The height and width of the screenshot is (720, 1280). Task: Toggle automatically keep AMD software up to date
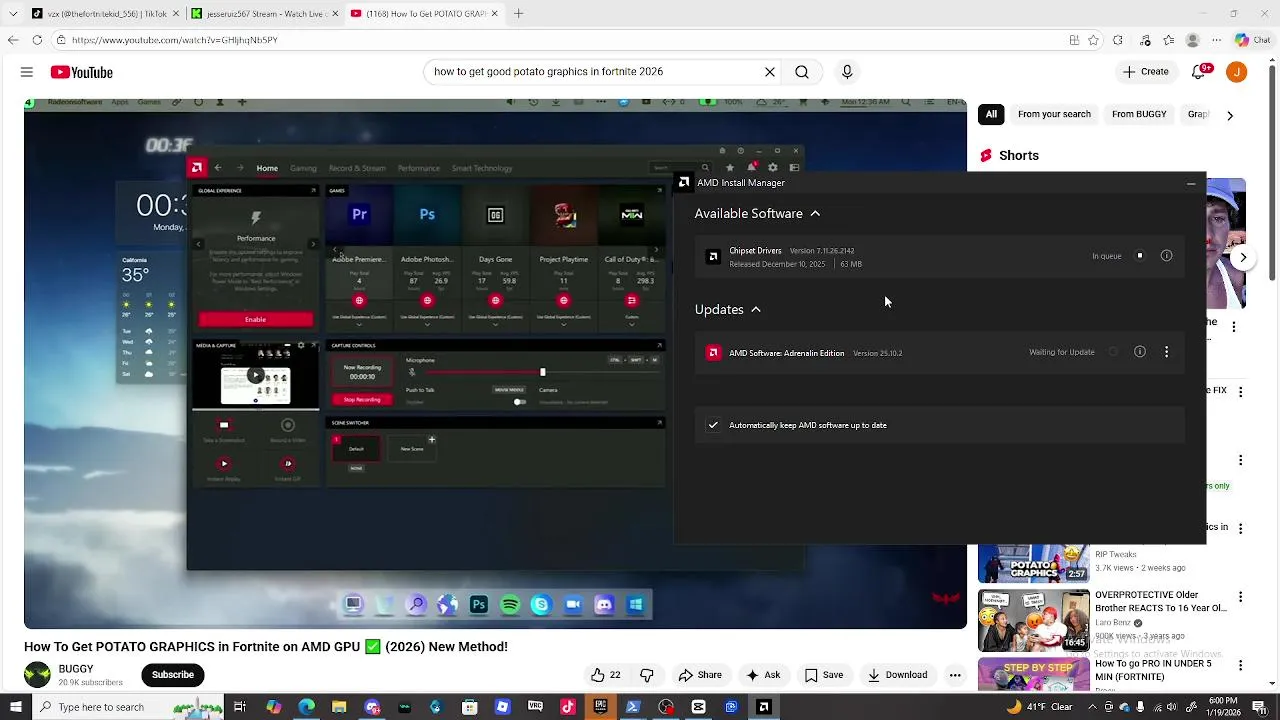[x=713, y=425]
